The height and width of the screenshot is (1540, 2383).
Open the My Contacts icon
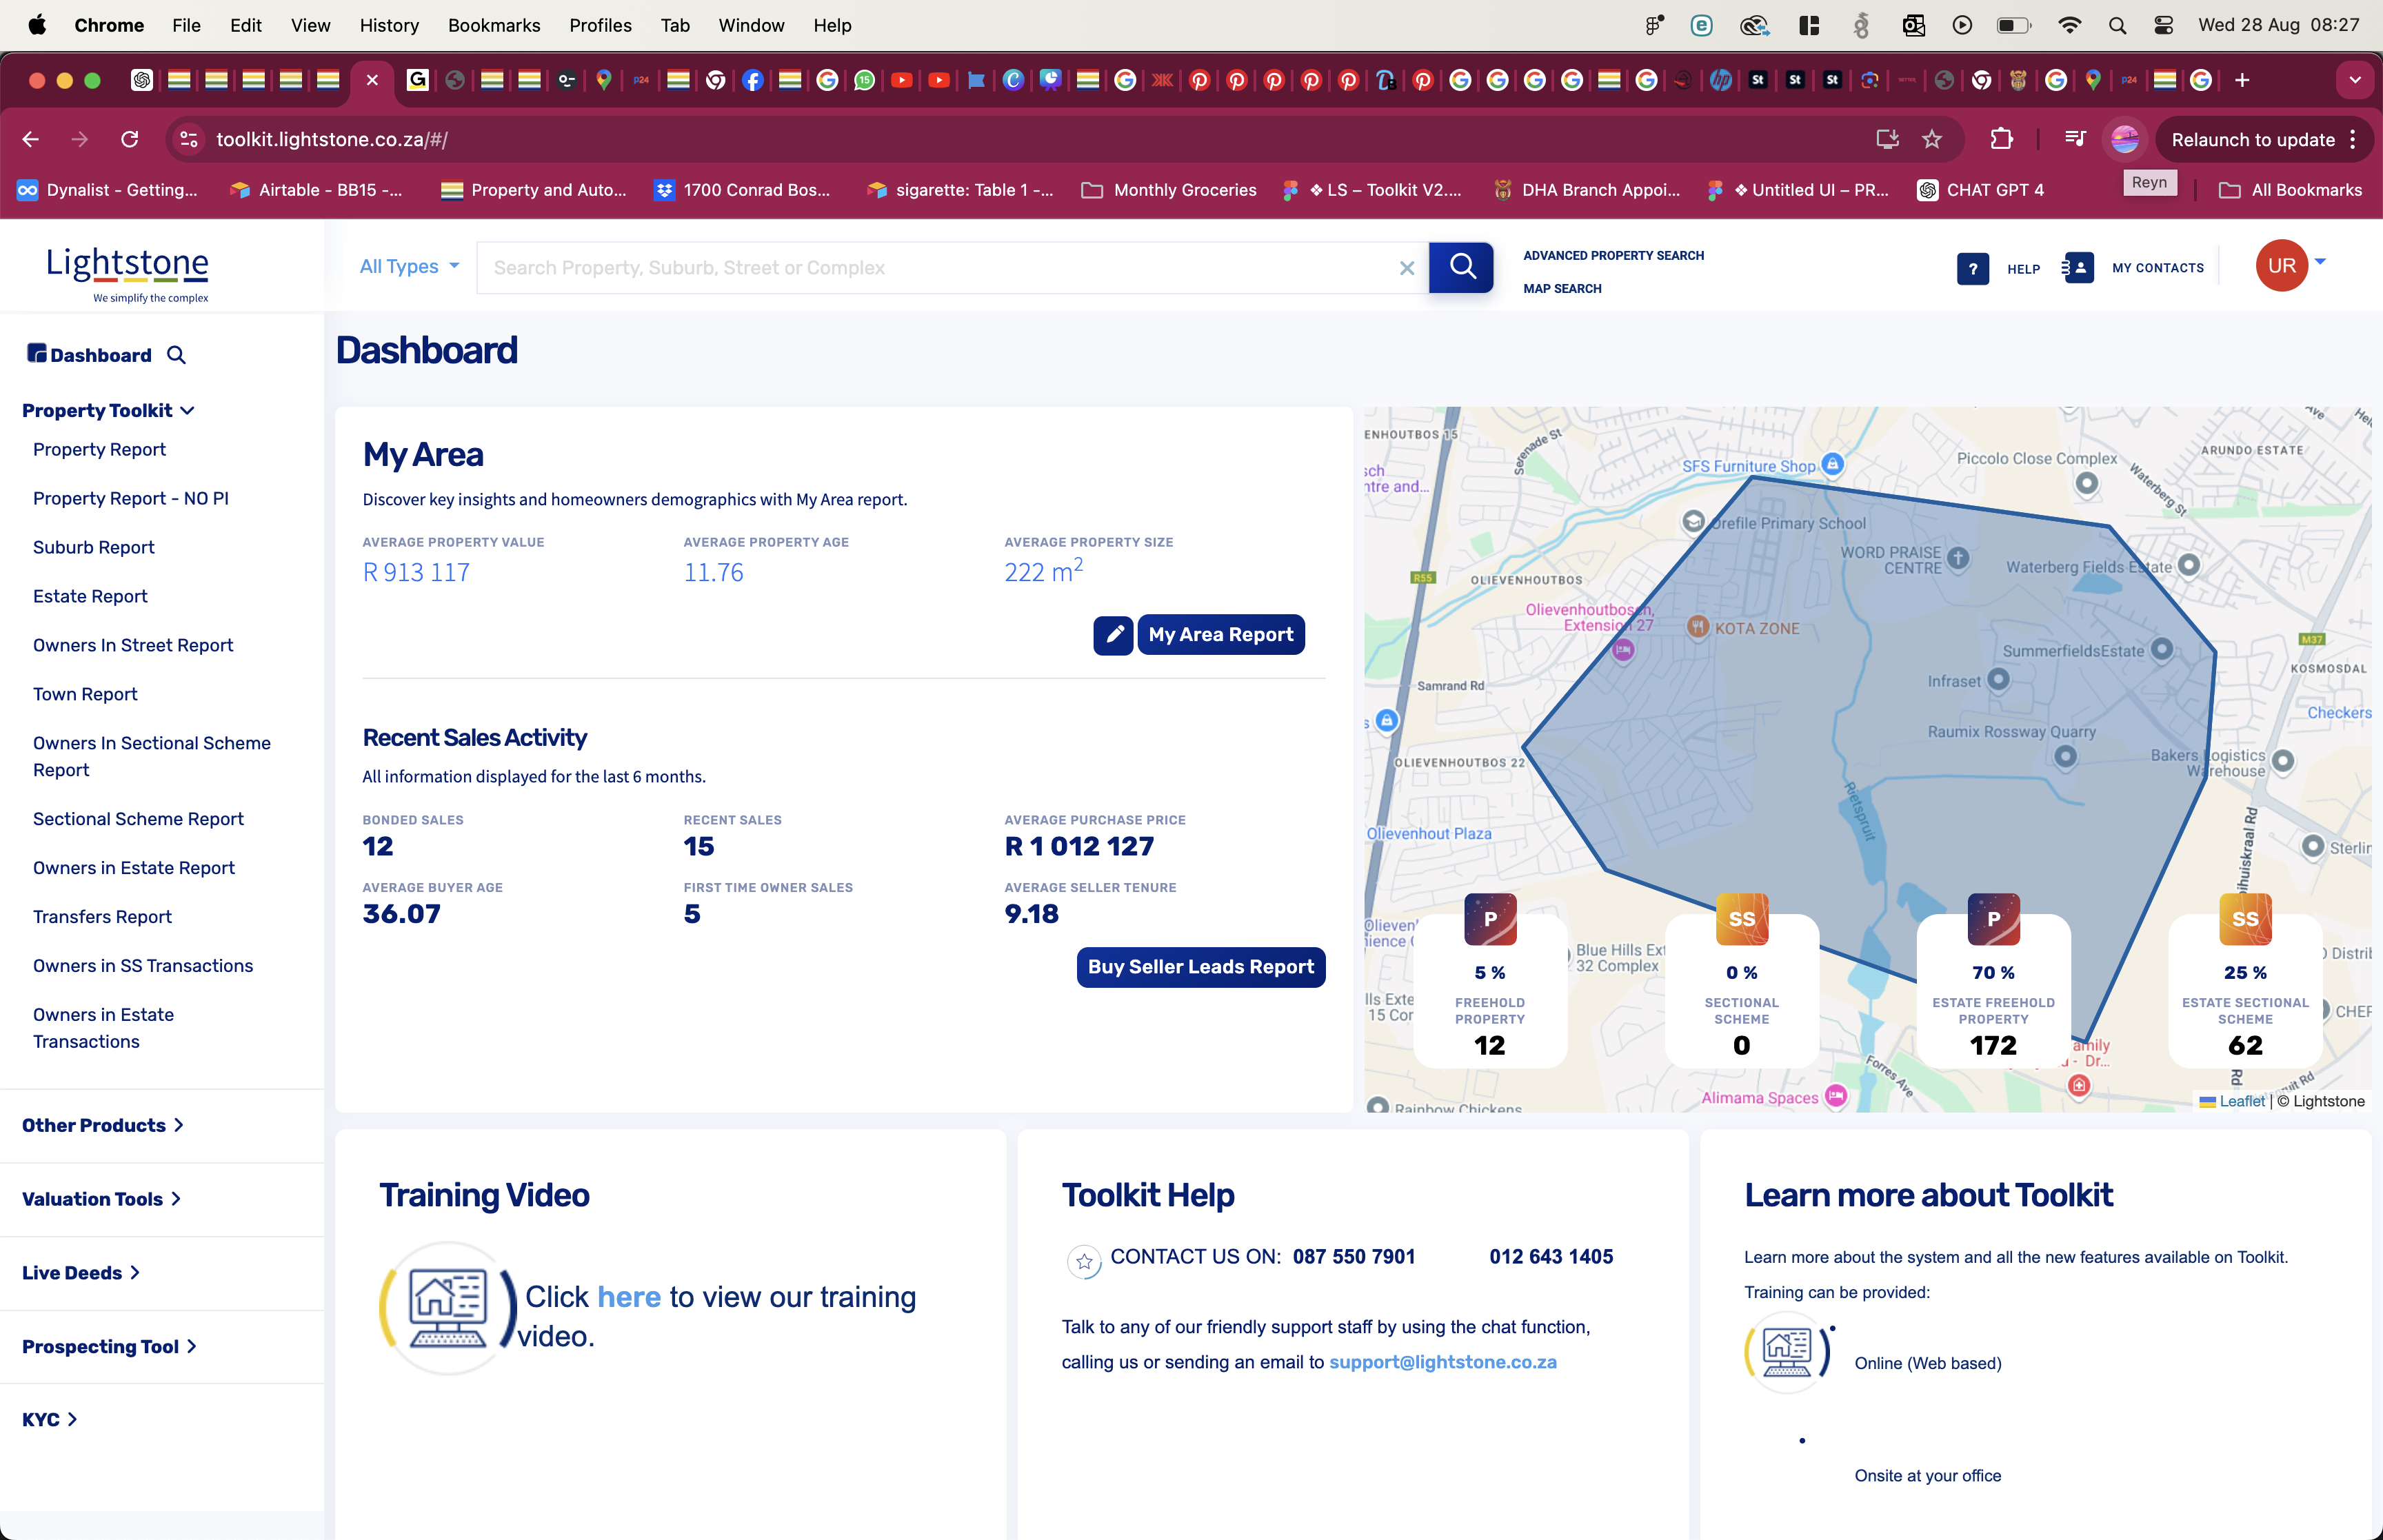[2078, 268]
